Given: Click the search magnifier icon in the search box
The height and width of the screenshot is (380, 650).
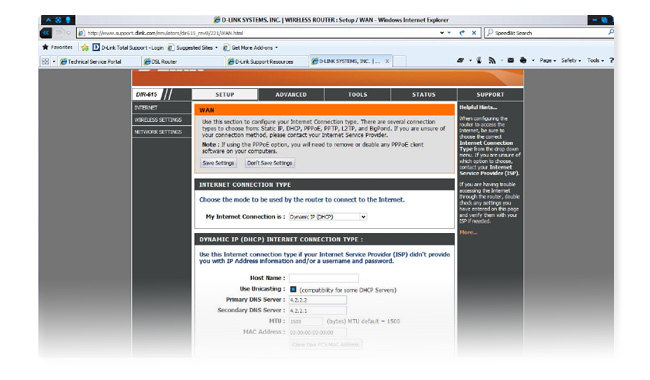Looking at the screenshot, I should [x=611, y=32].
